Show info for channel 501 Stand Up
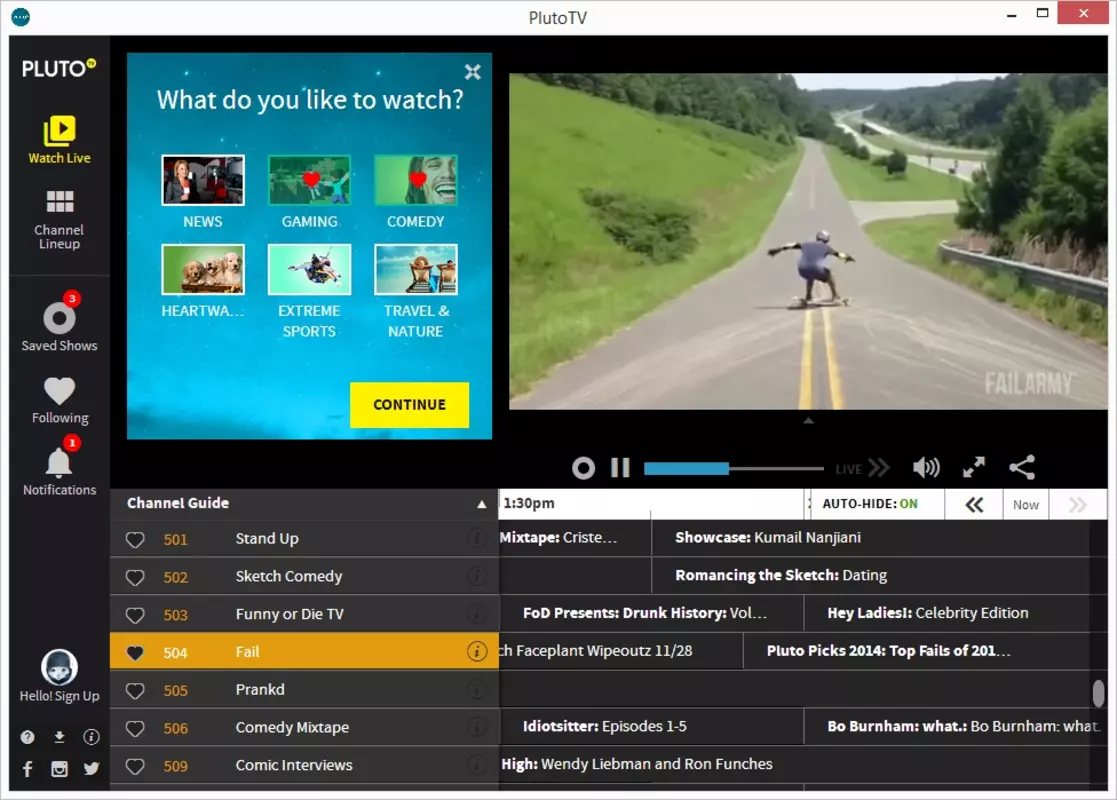 click(x=477, y=538)
